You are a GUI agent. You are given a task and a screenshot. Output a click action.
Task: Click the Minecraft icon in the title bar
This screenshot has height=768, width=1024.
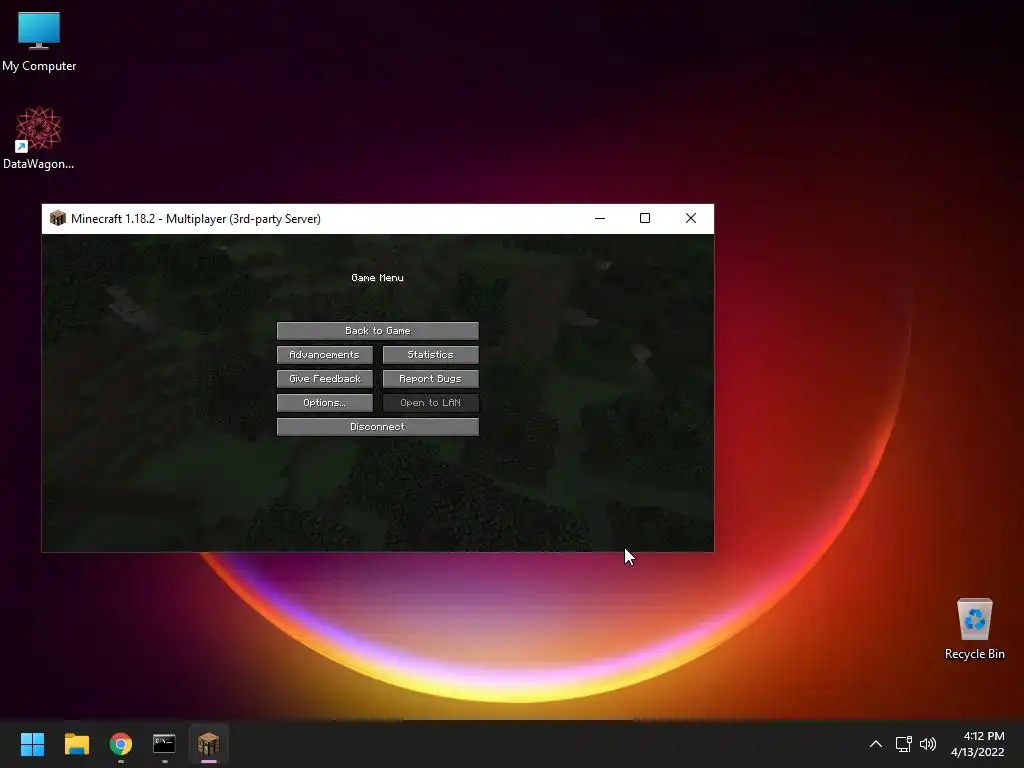(x=58, y=218)
